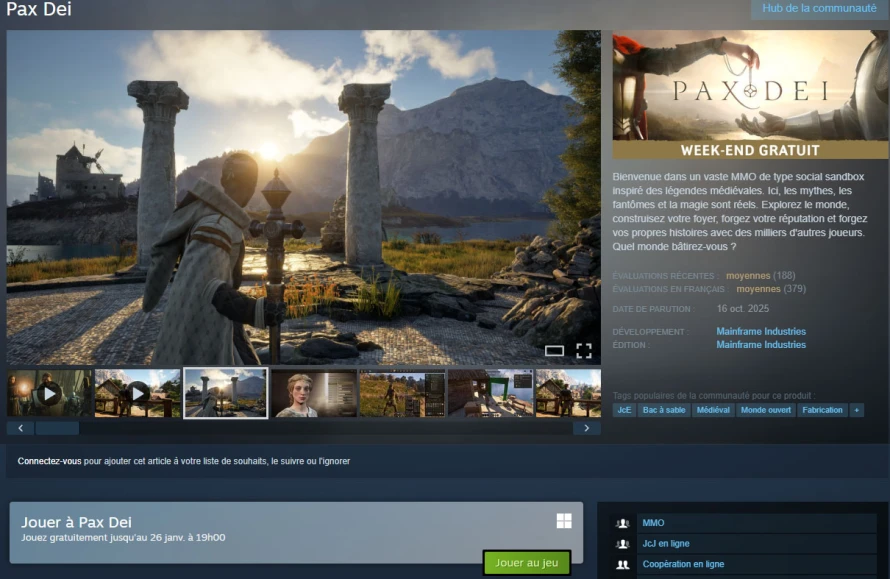Open the last partially visible house thumbnail
Screen dimensions: 890x579
pyautogui.click(x=568, y=393)
